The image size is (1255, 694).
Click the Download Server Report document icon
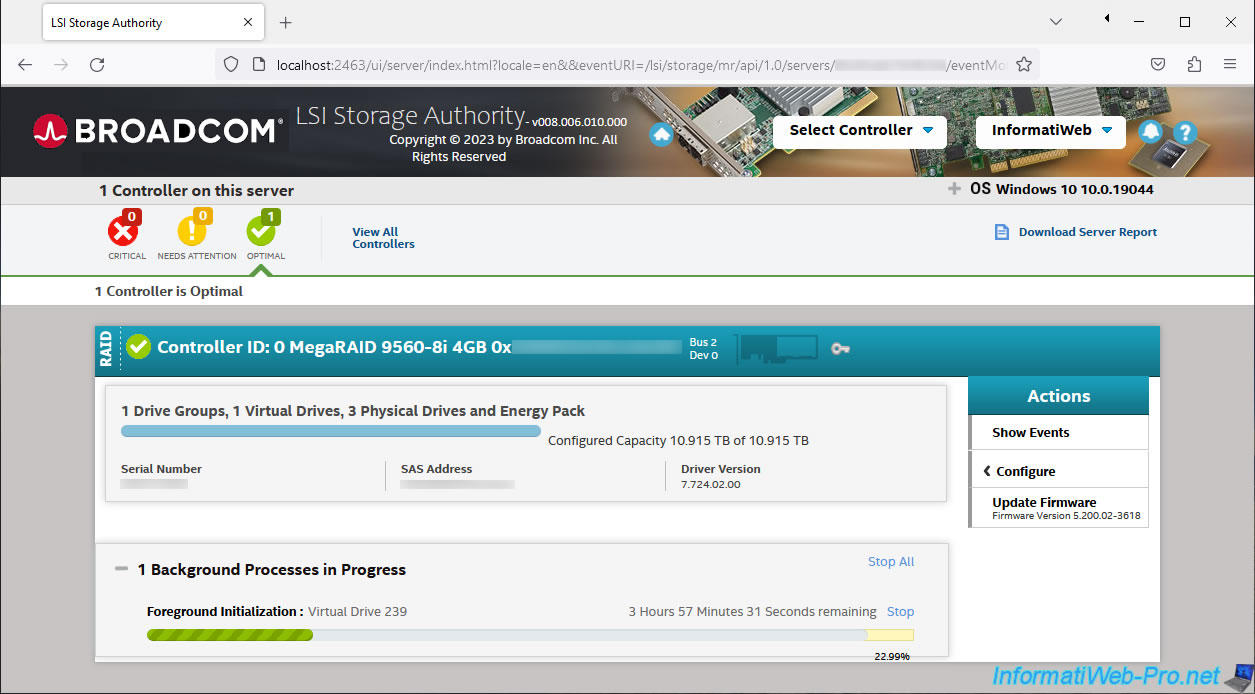(x=1002, y=232)
